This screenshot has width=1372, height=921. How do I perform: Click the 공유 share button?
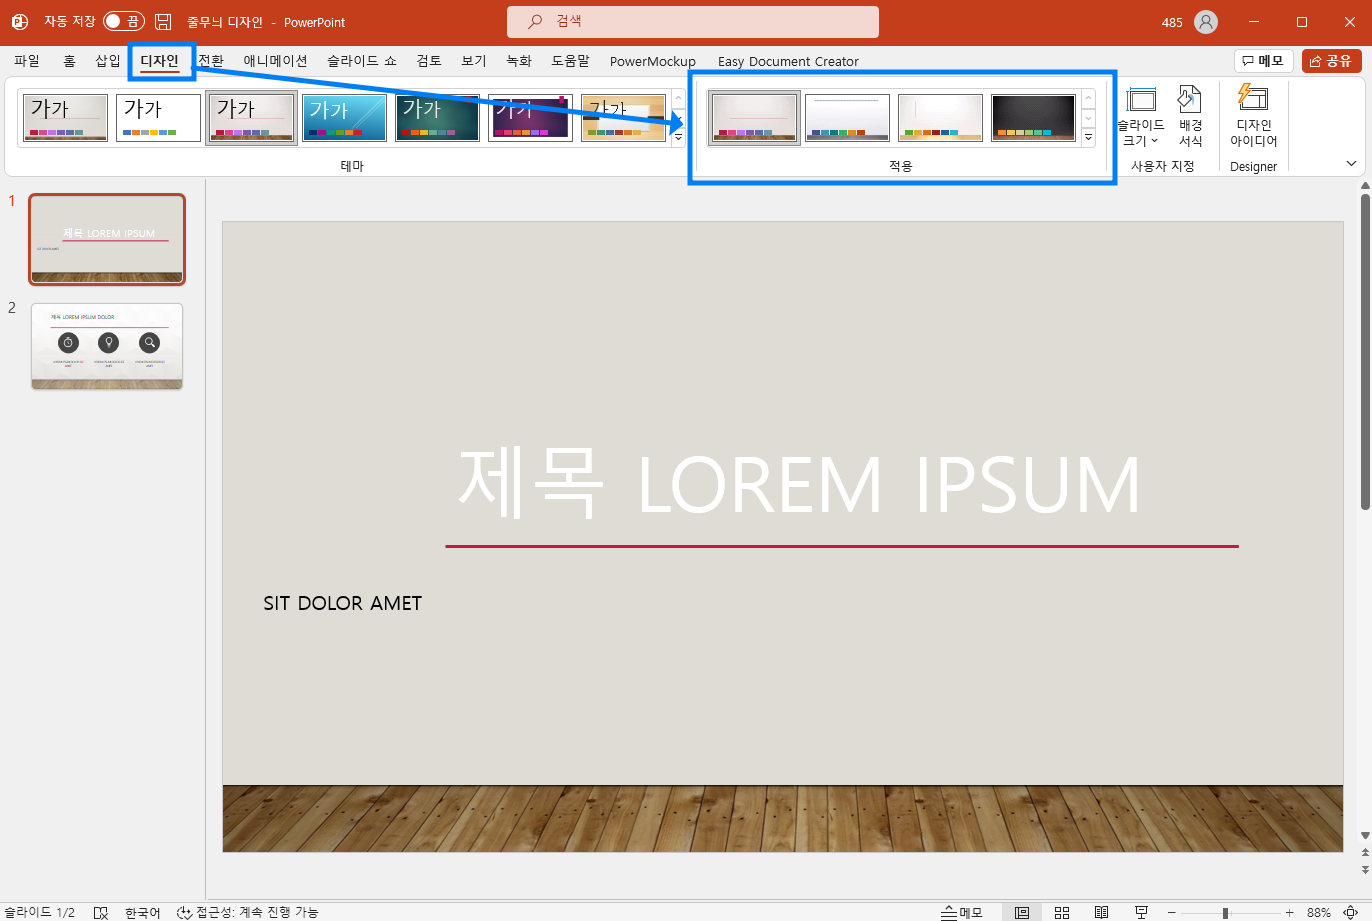[1331, 61]
